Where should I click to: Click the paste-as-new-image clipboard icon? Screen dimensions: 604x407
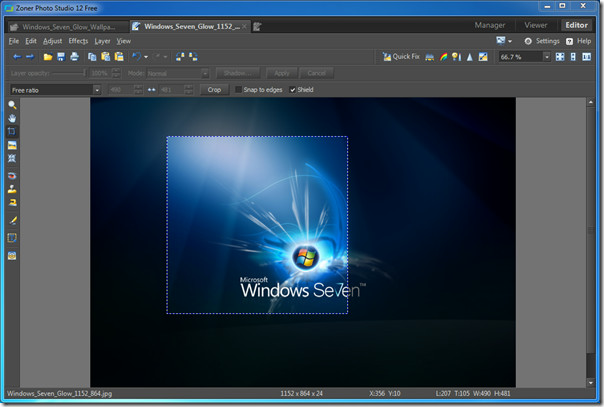point(119,57)
